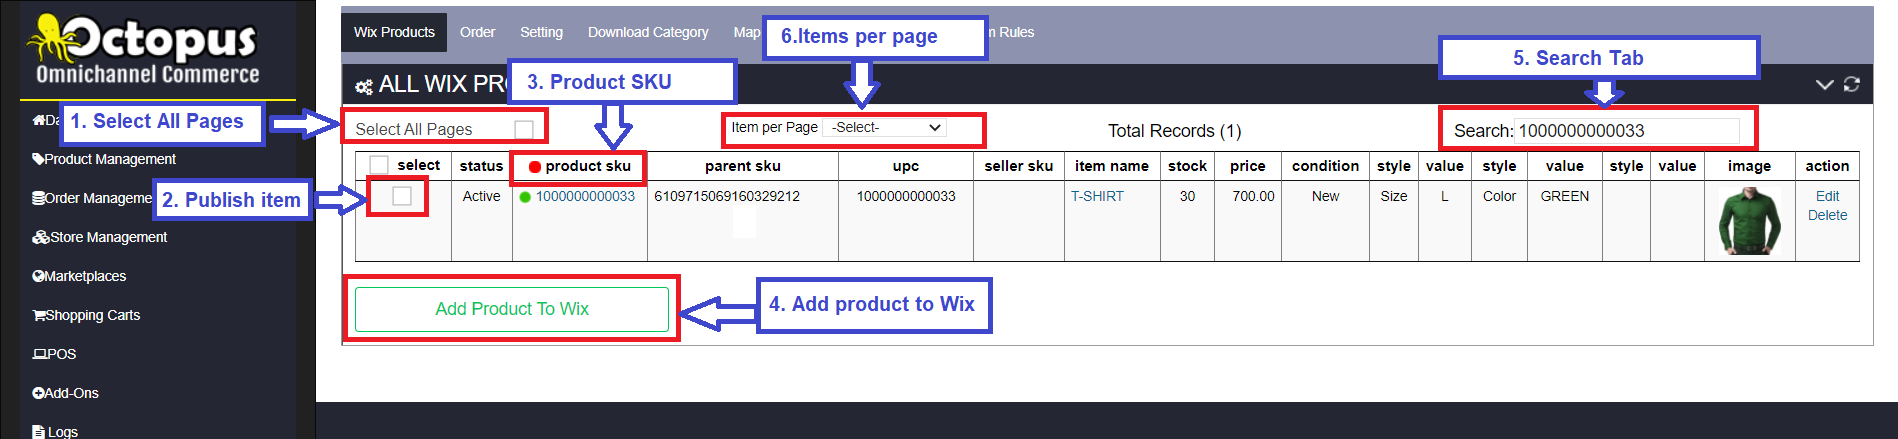Switch to the Order tab
This screenshot has height=439, width=1898.
click(477, 32)
